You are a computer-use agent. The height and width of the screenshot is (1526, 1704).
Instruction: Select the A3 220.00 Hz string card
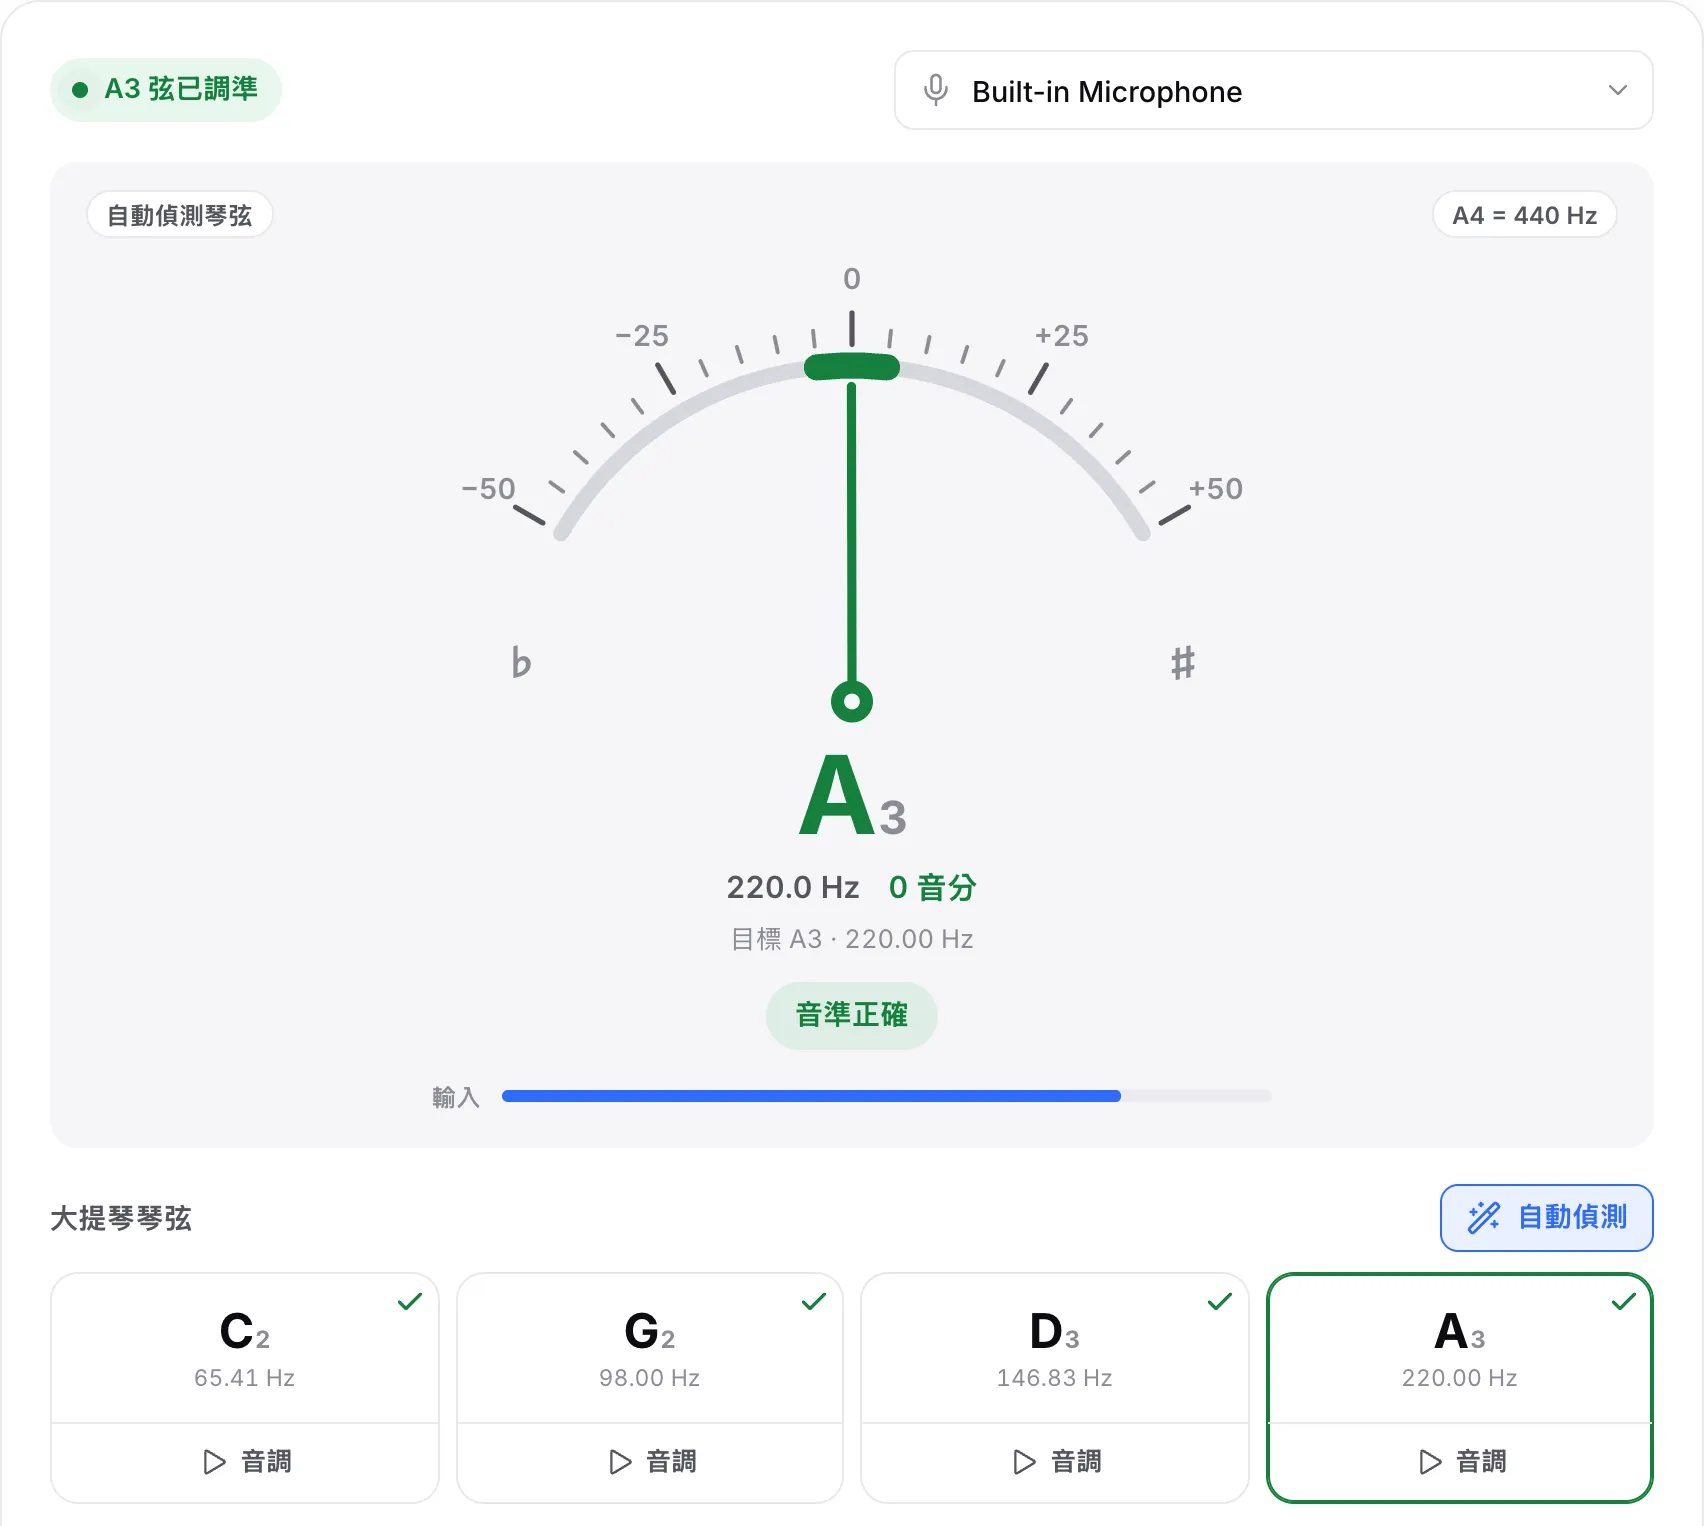[x=1460, y=1349]
